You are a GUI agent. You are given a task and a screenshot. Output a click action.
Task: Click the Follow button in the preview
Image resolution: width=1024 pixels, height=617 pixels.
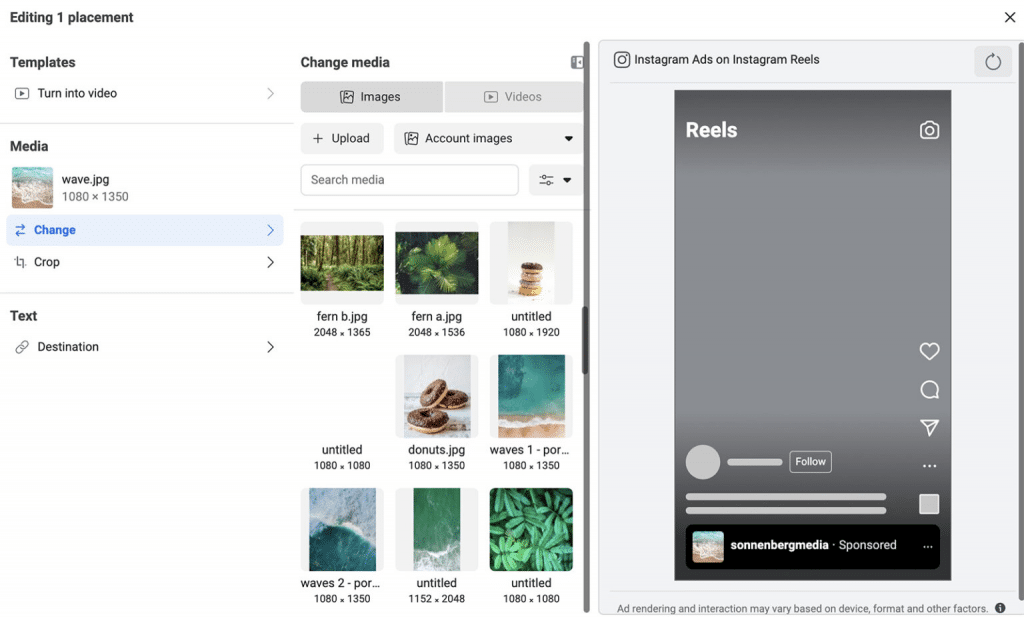[x=810, y=462]
